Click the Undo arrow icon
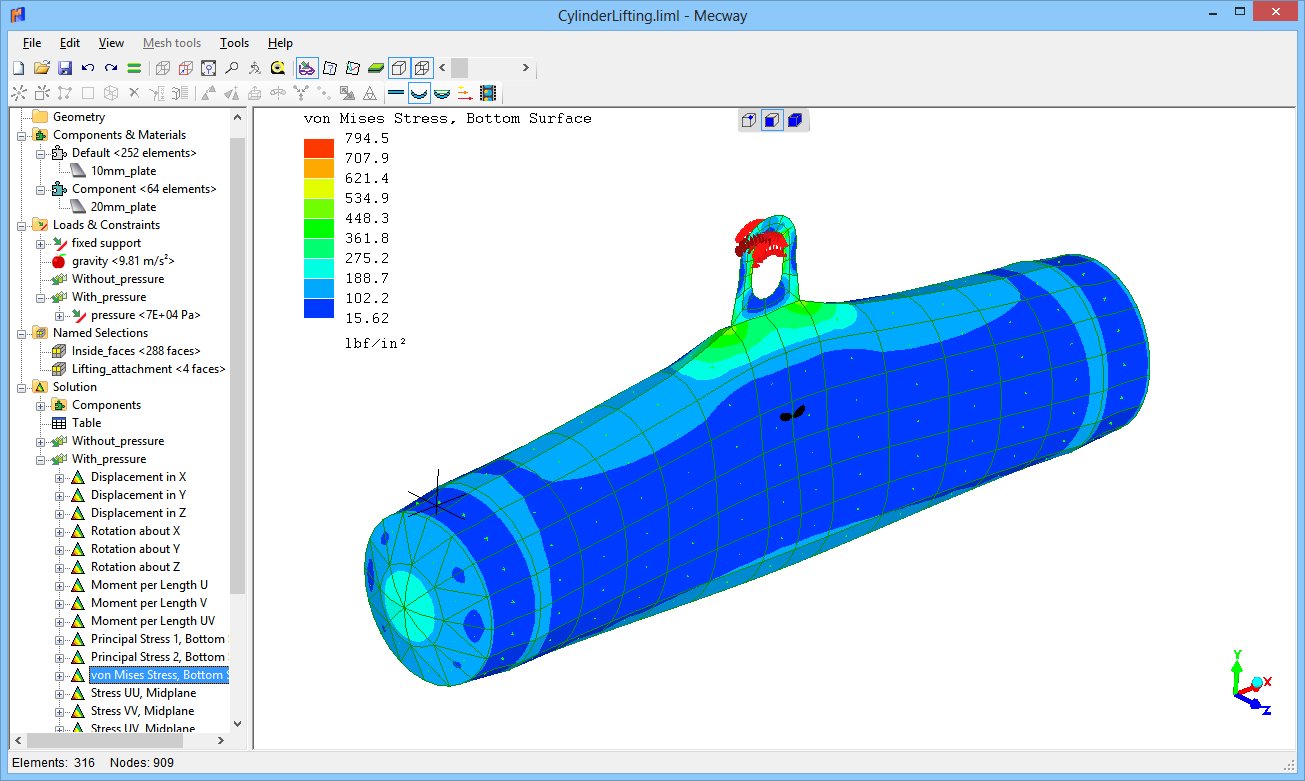The width and height of the screenshot is (1305, 781). coord(87,68)
